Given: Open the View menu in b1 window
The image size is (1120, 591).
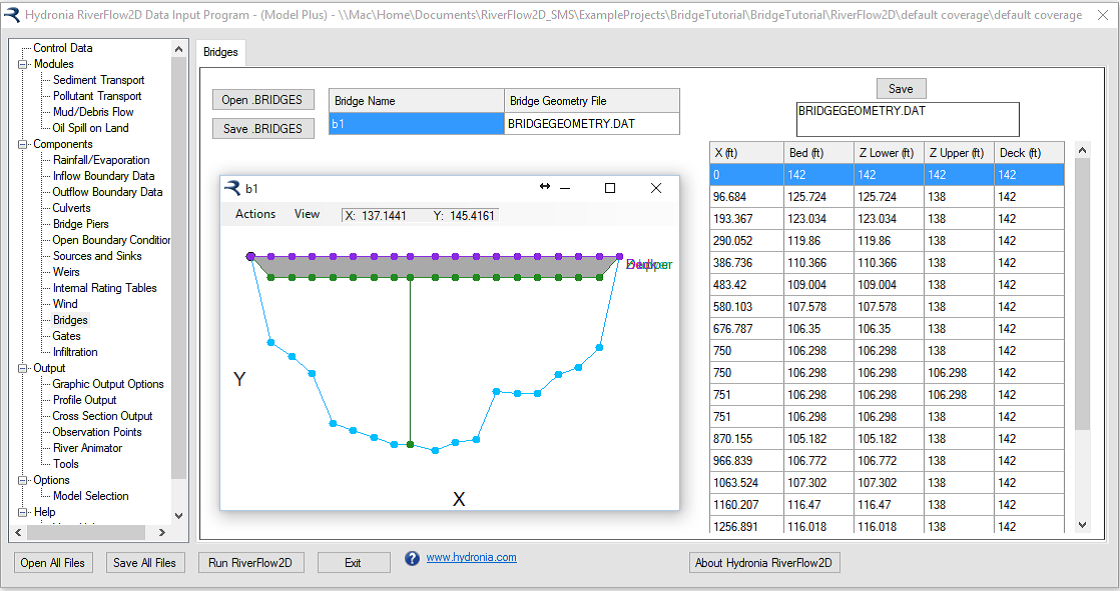Looking at the screenshot, I should [307, 214].
